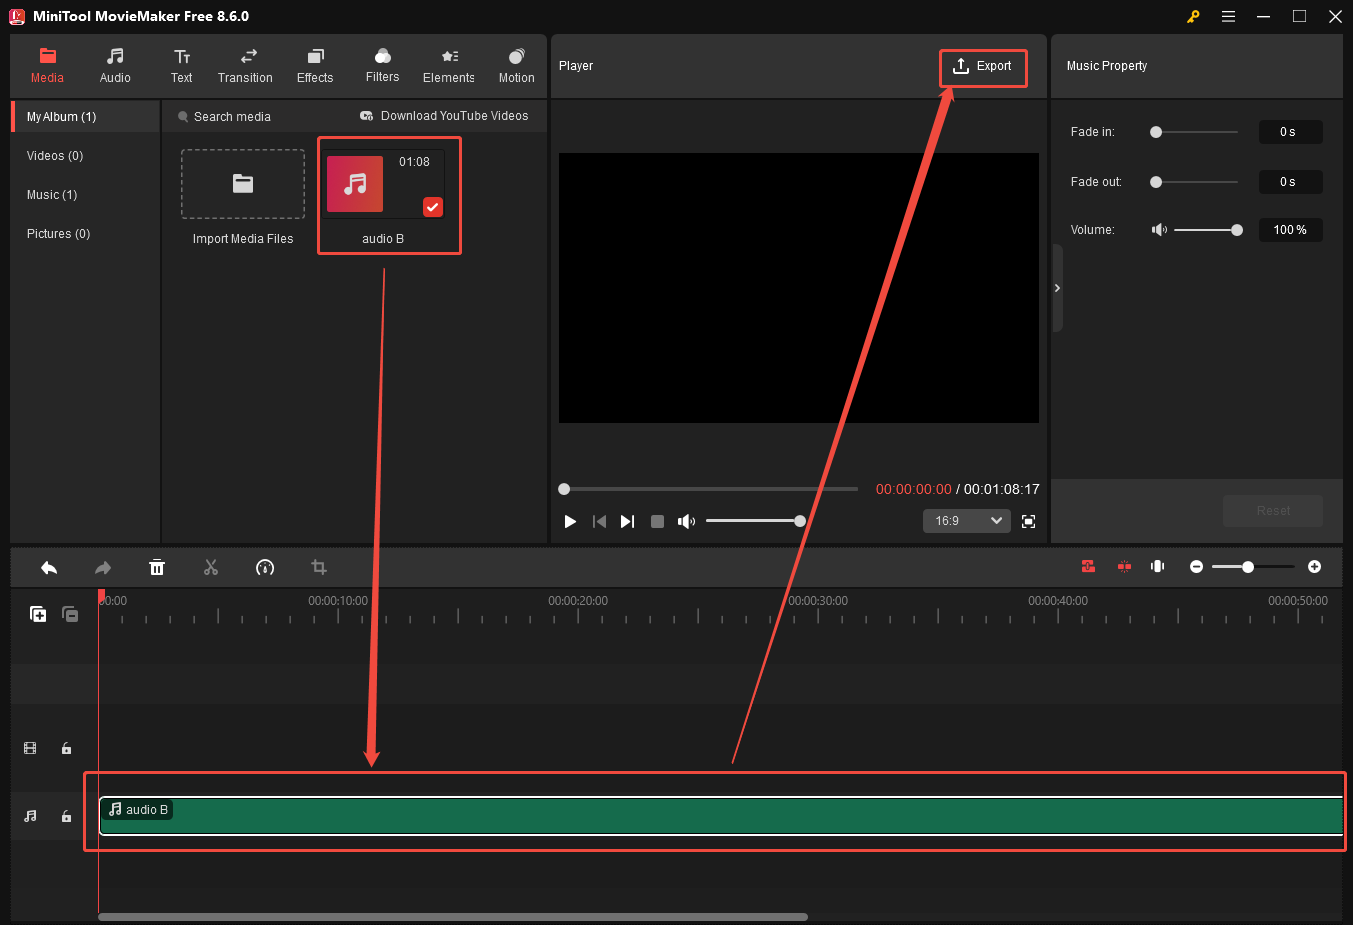Viewport: 1353px width, 925px height.
Task: Adjust the Fade out slider
Action: point(1194,182)
